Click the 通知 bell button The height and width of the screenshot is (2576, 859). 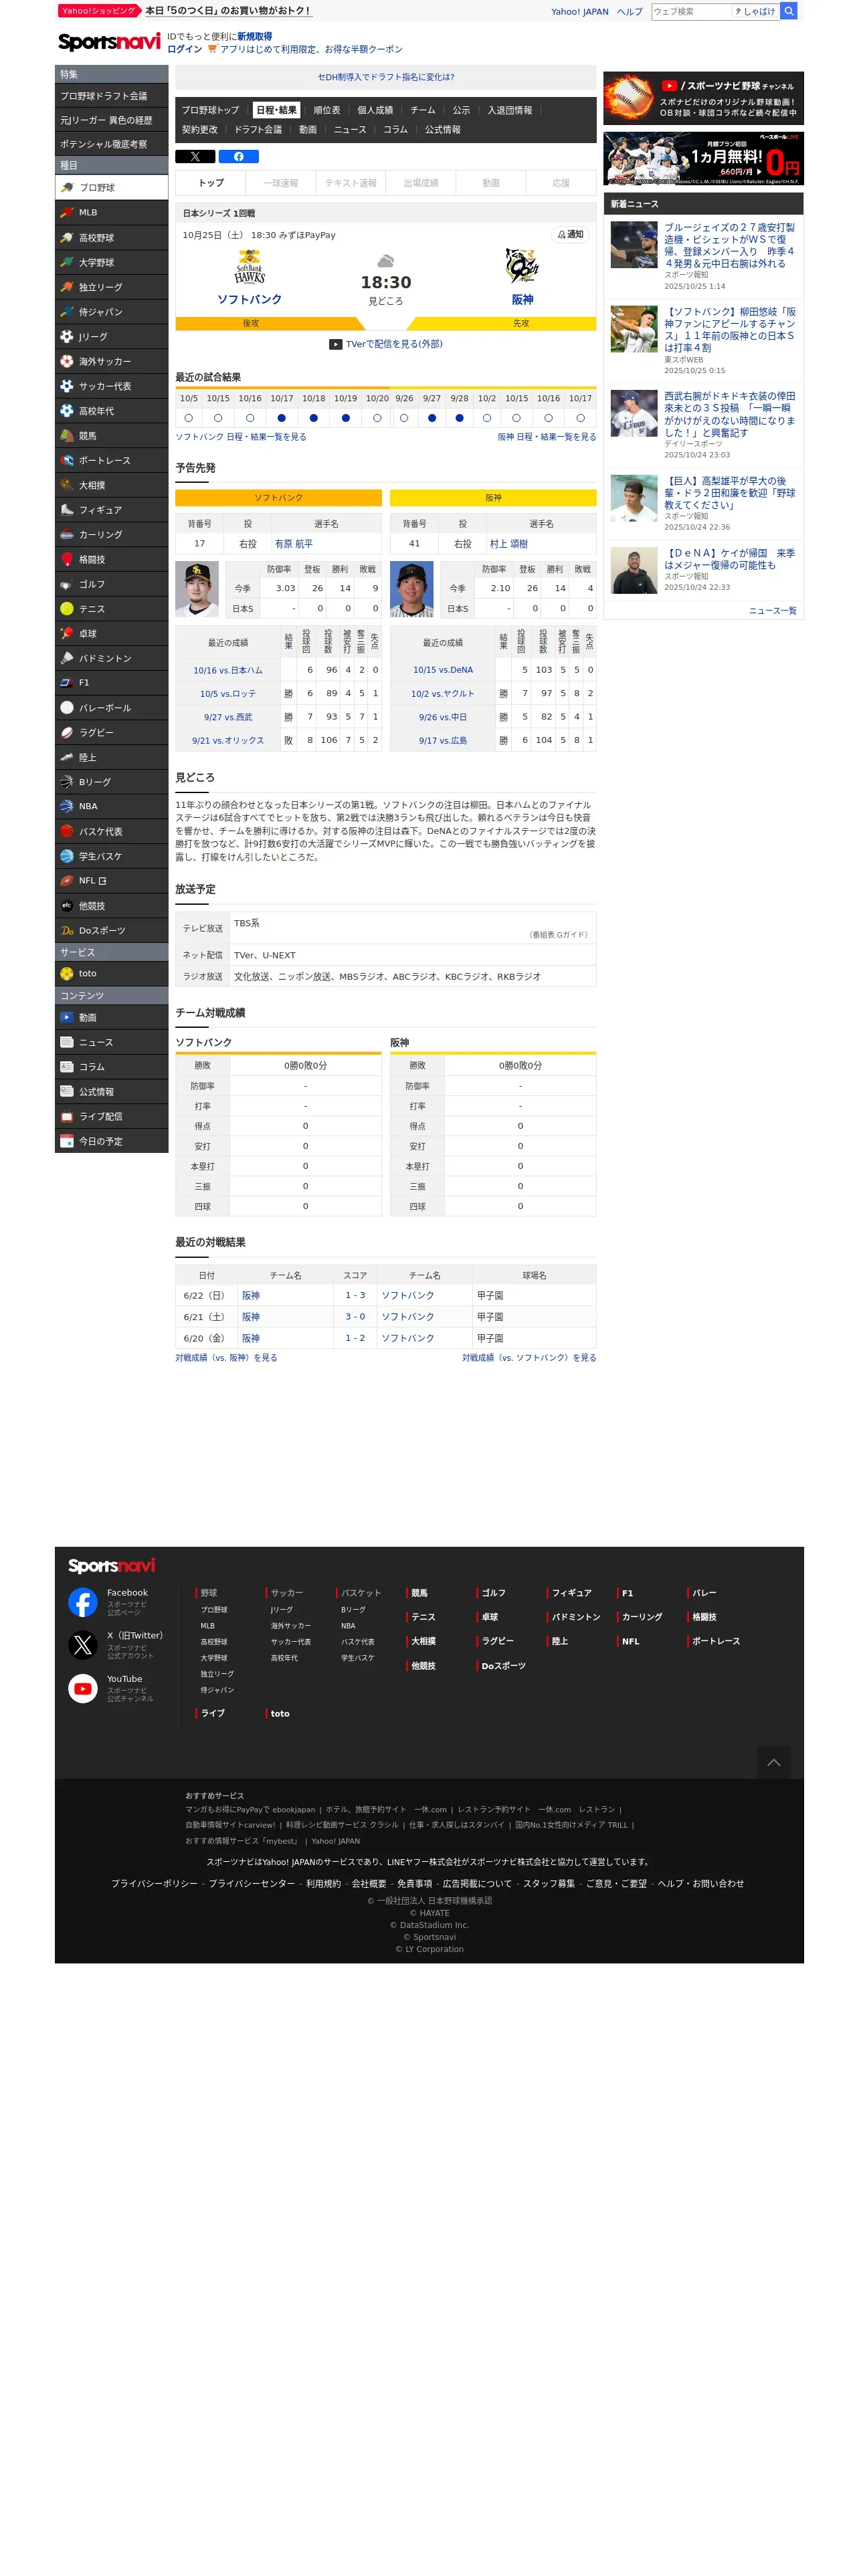click(570, 235)
